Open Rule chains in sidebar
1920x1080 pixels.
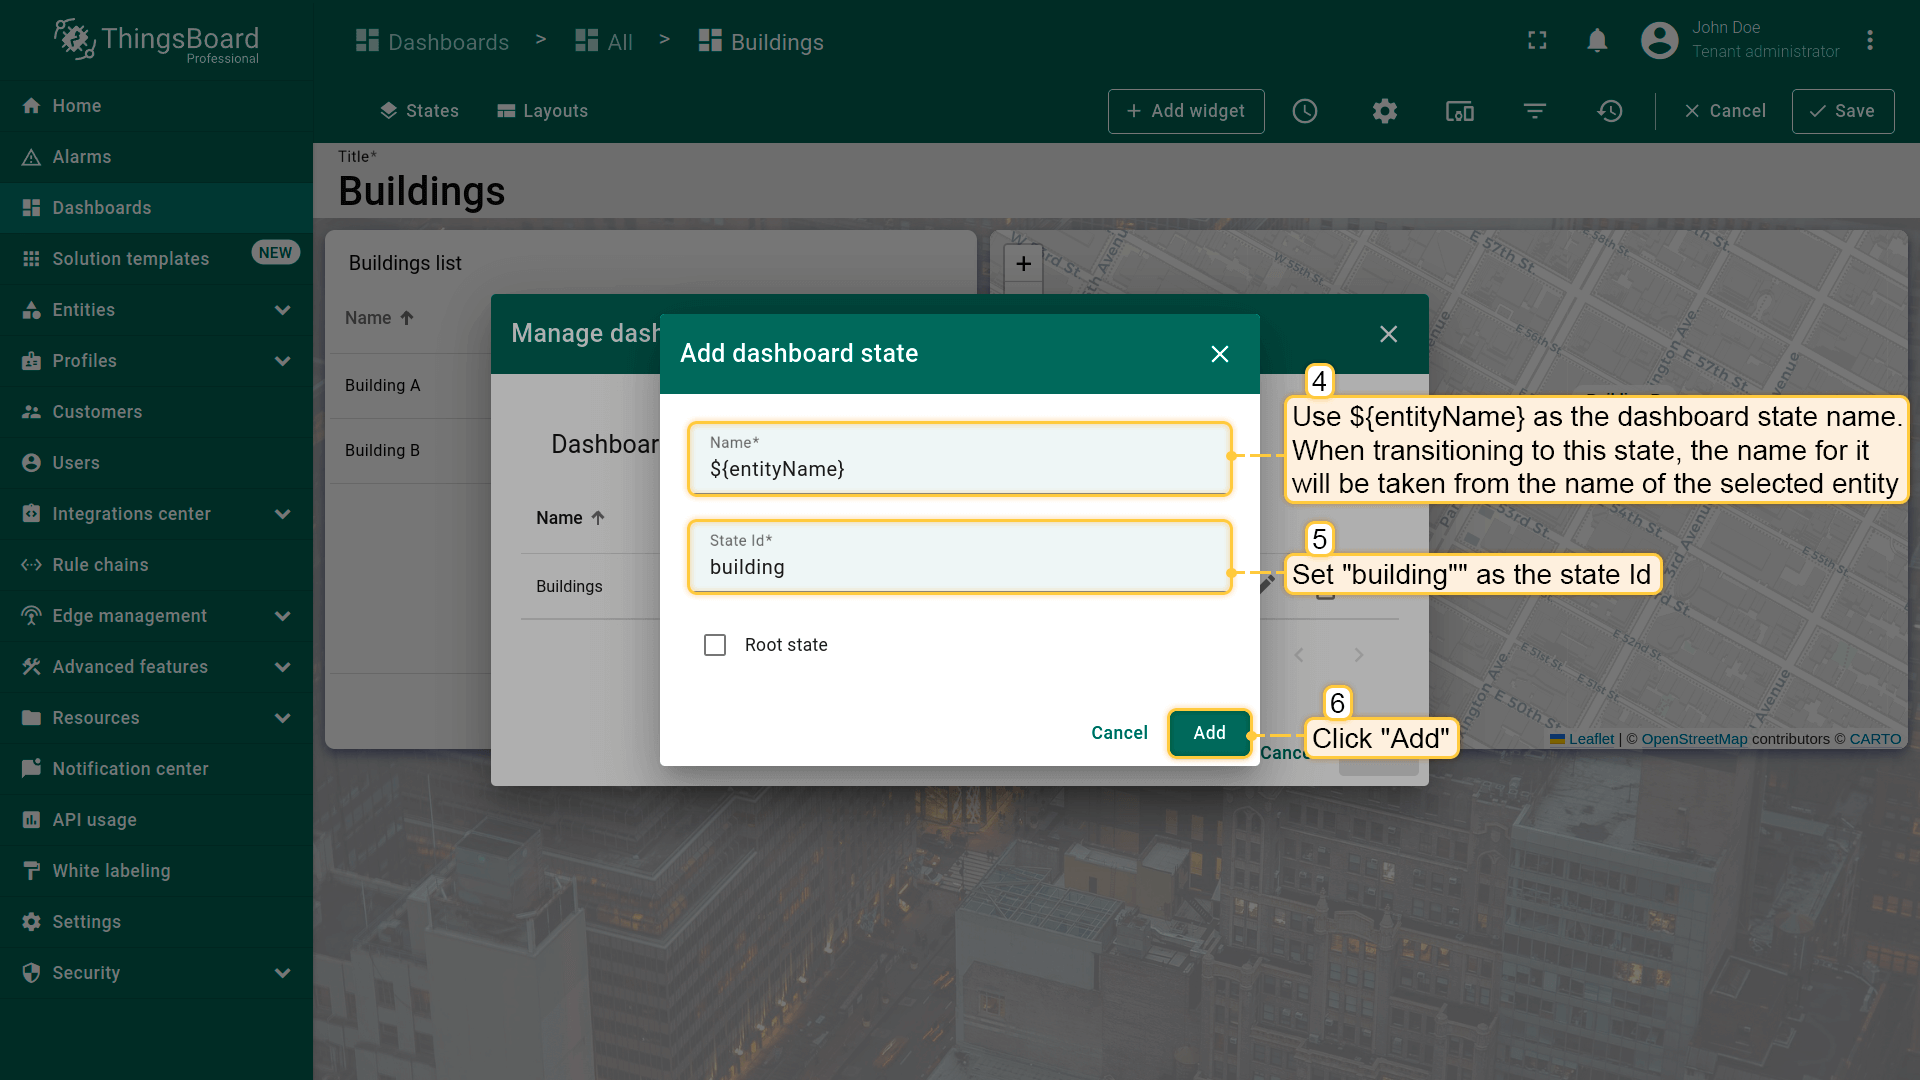point(100,565)
